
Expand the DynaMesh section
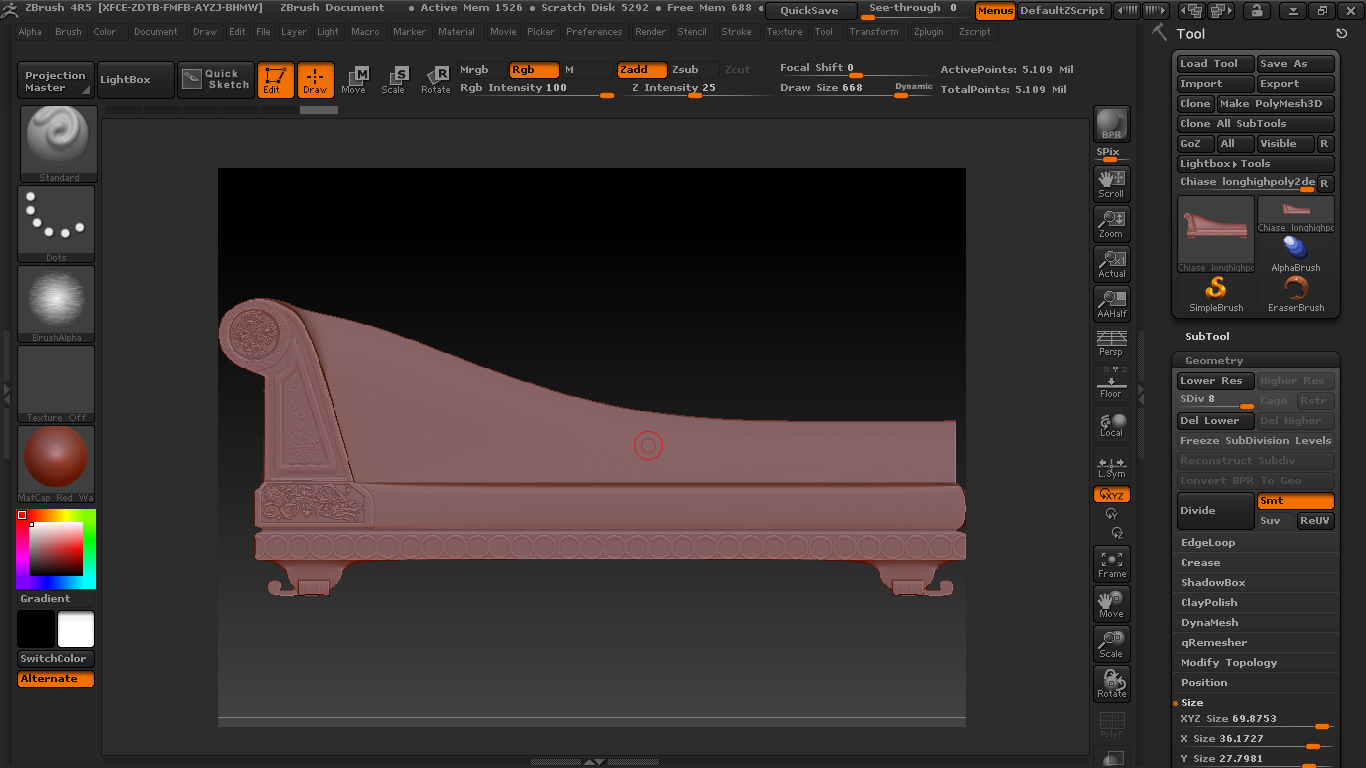1210,623
